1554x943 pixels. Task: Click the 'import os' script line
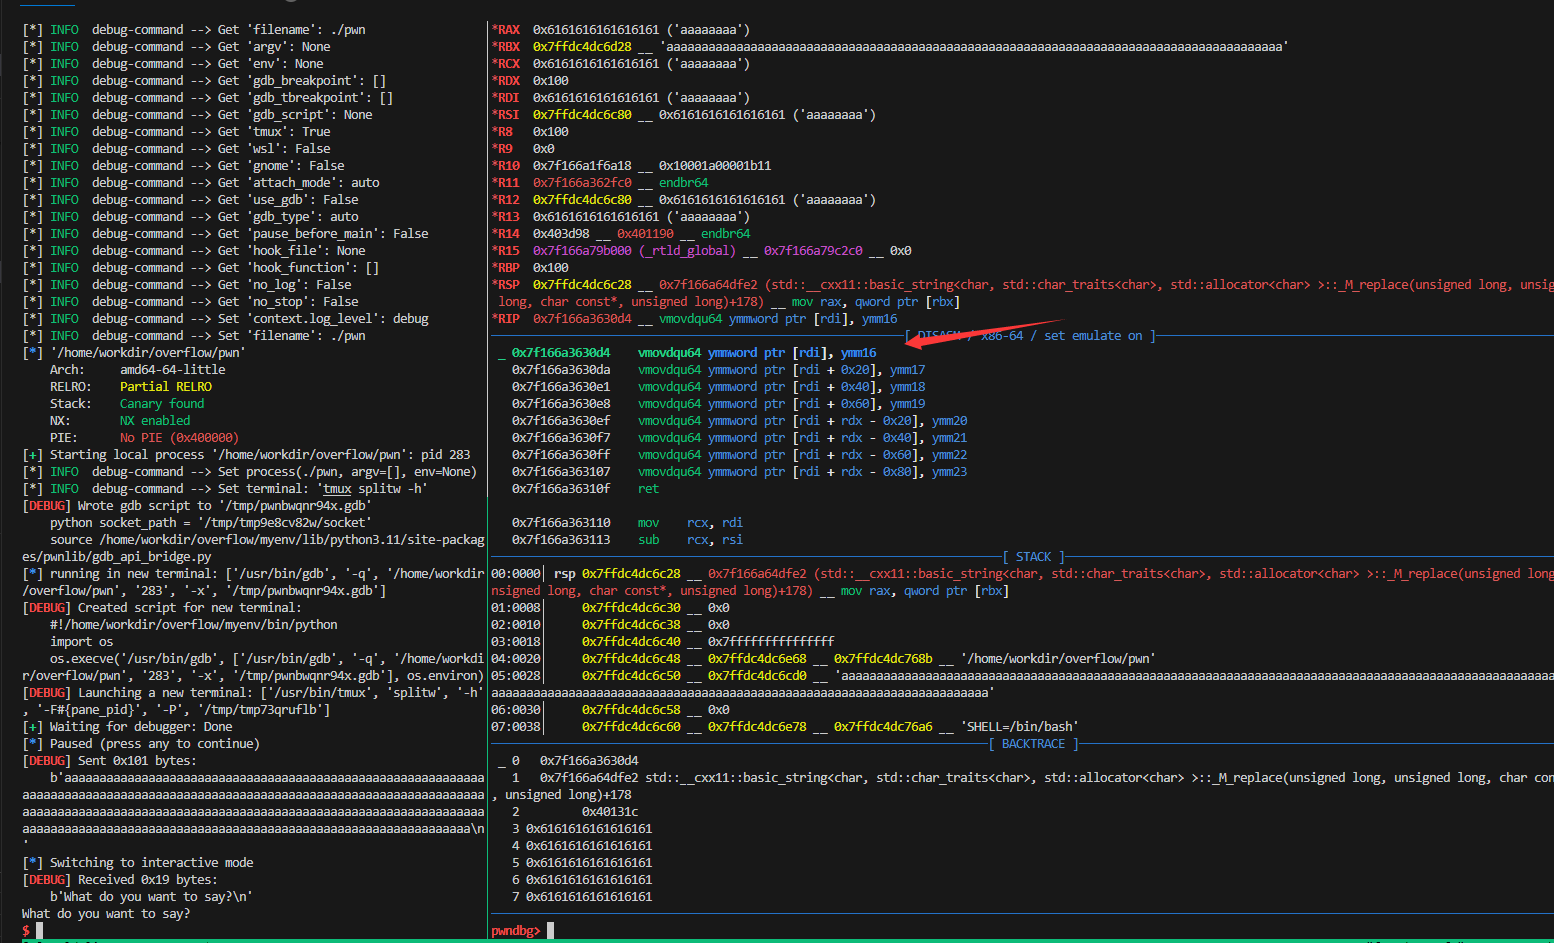coord(82,642)
